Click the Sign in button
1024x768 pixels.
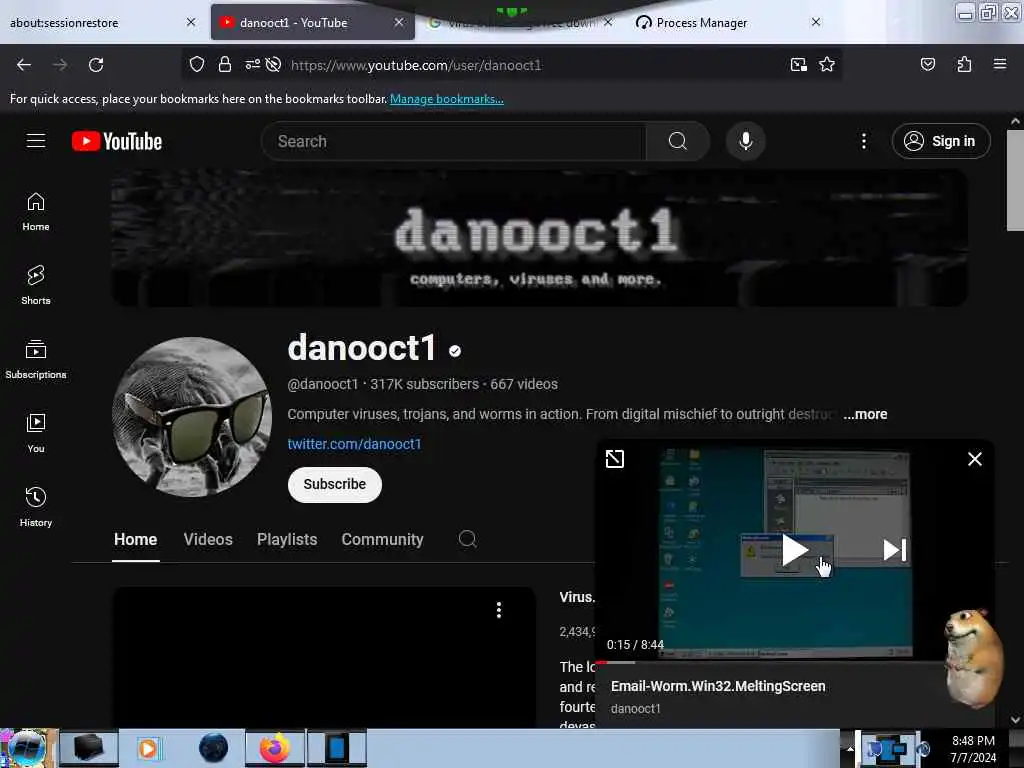pyautogui.click(x=940, y=141)
